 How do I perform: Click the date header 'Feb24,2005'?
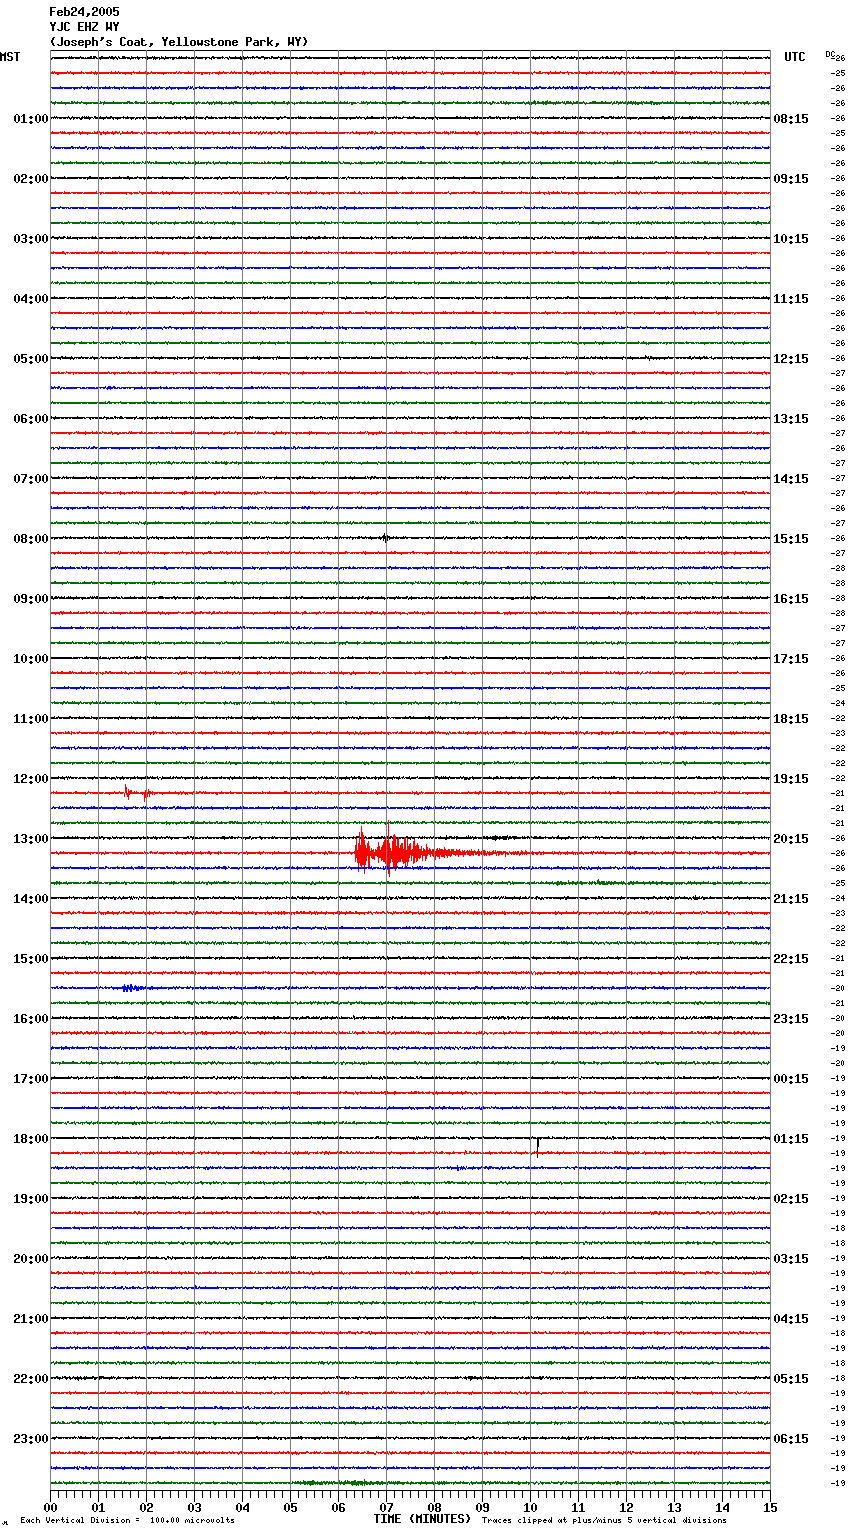(x=84, y=12)
